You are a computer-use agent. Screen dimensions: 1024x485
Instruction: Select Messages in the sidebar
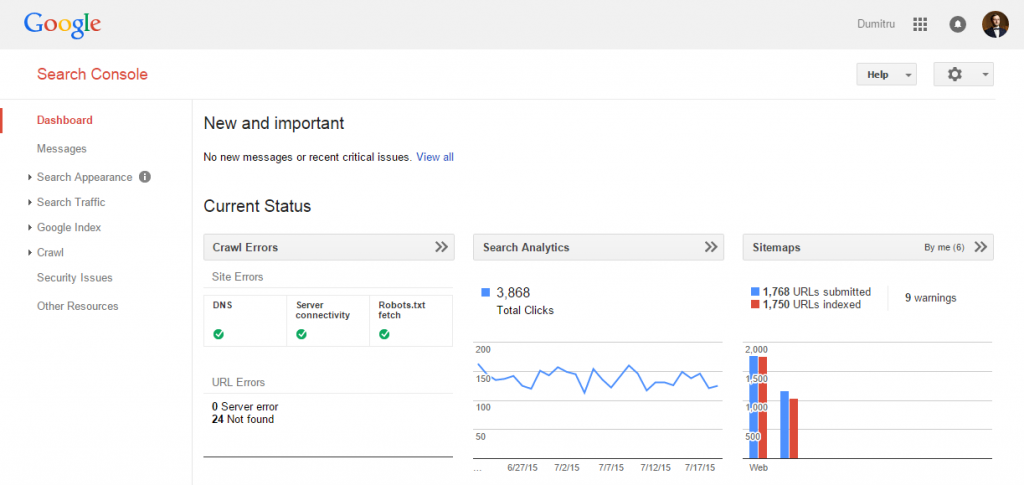pyautogui.click(x=62, y=149)
